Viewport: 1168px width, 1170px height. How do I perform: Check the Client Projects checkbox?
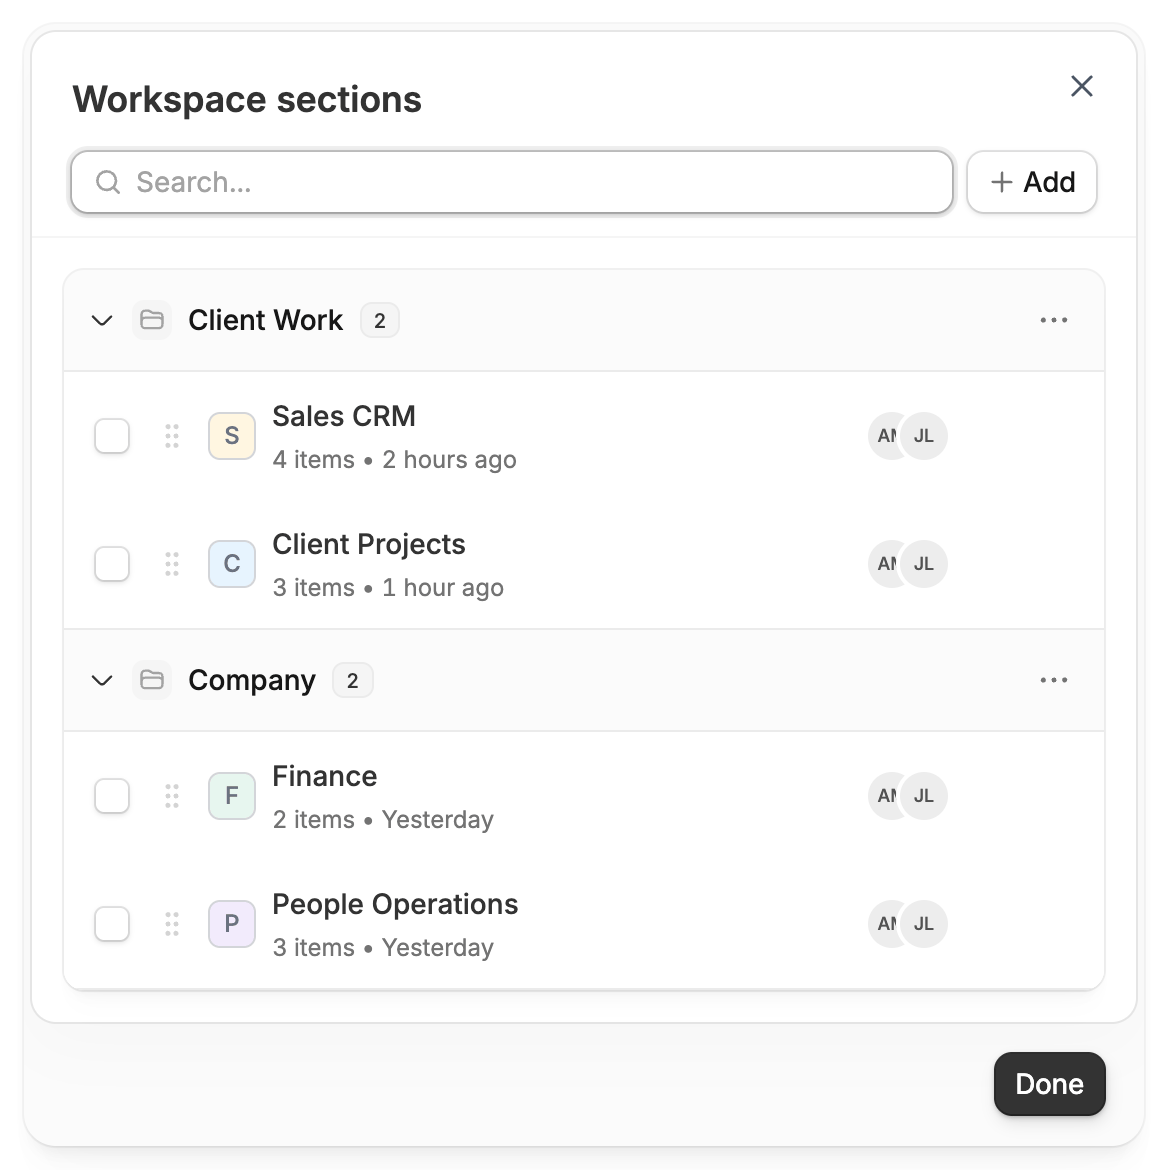(x=112, y=564)
